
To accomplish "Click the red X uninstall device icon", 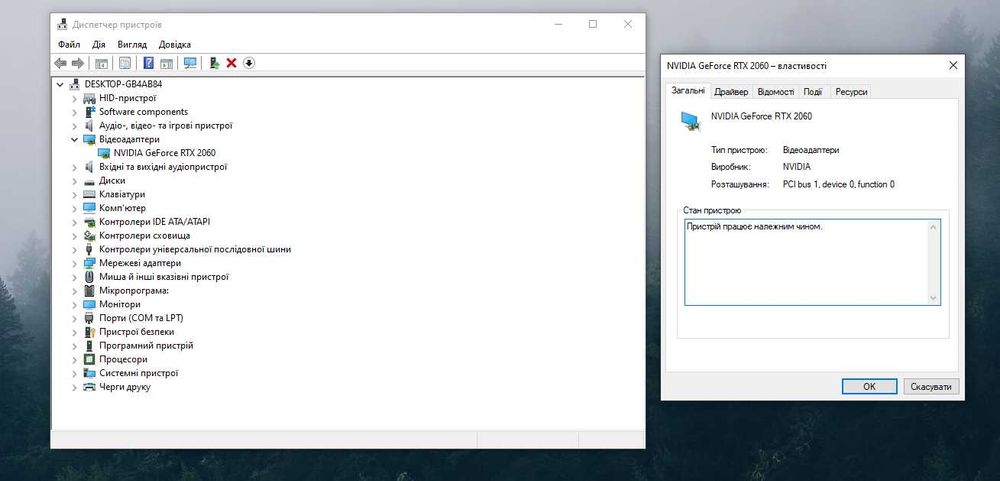I will (232, 63).
